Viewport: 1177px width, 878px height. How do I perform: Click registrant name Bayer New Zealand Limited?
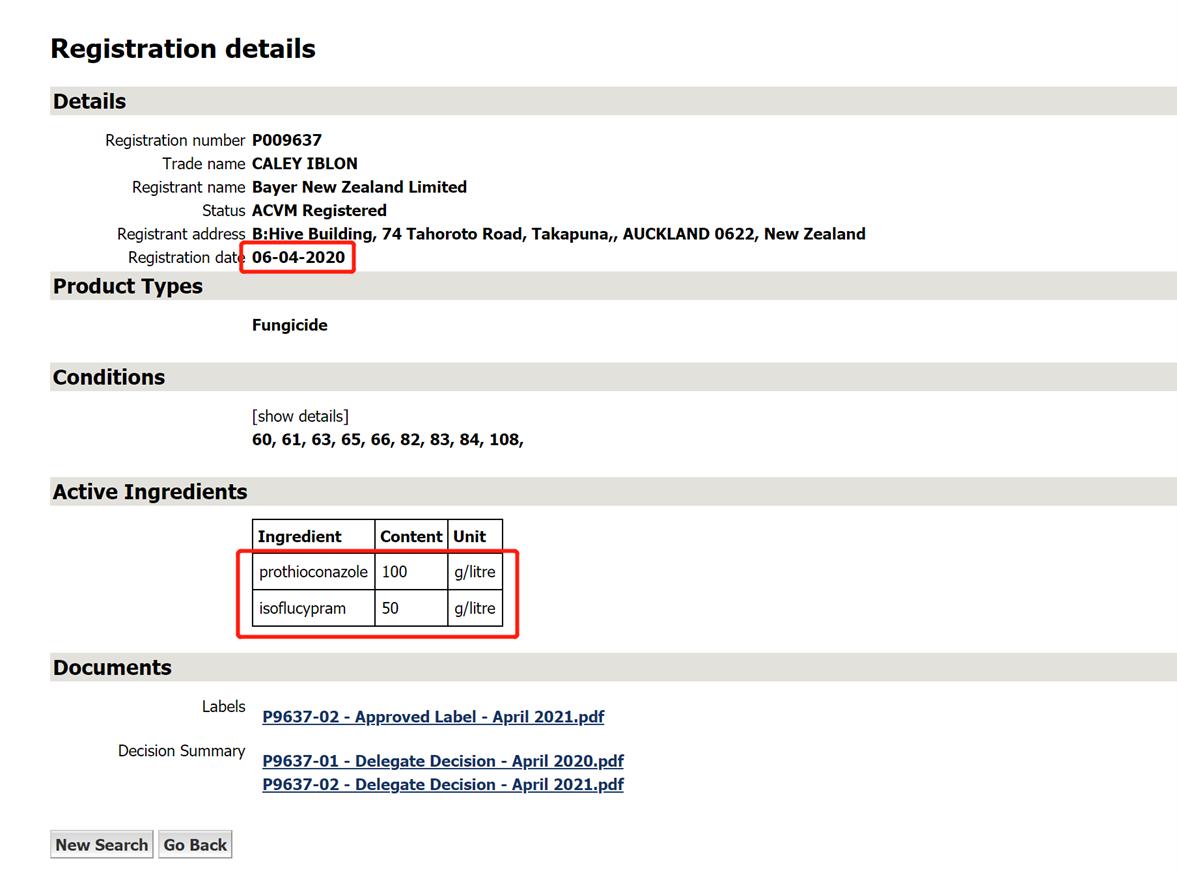pyautogui.click(x=359, y=187)
